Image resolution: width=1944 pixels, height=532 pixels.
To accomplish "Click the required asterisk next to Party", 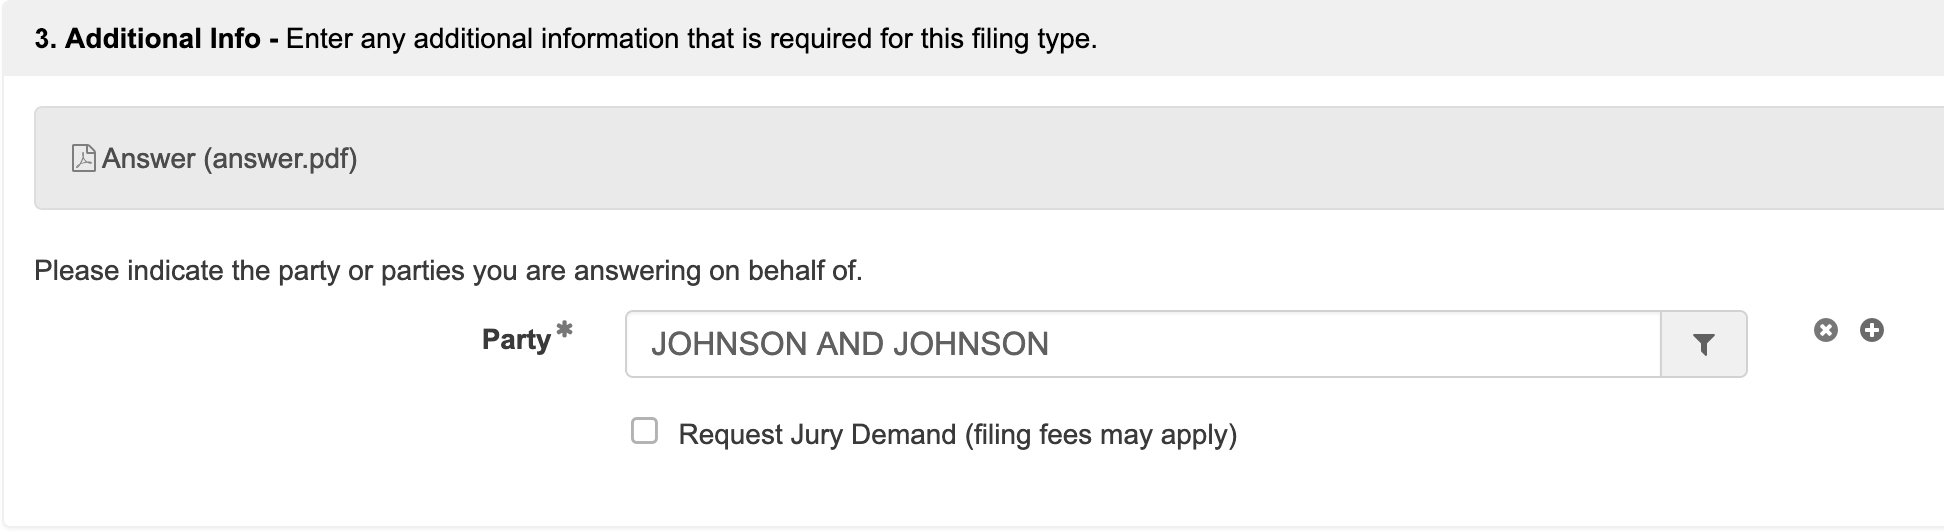I will tap(564, 329).
